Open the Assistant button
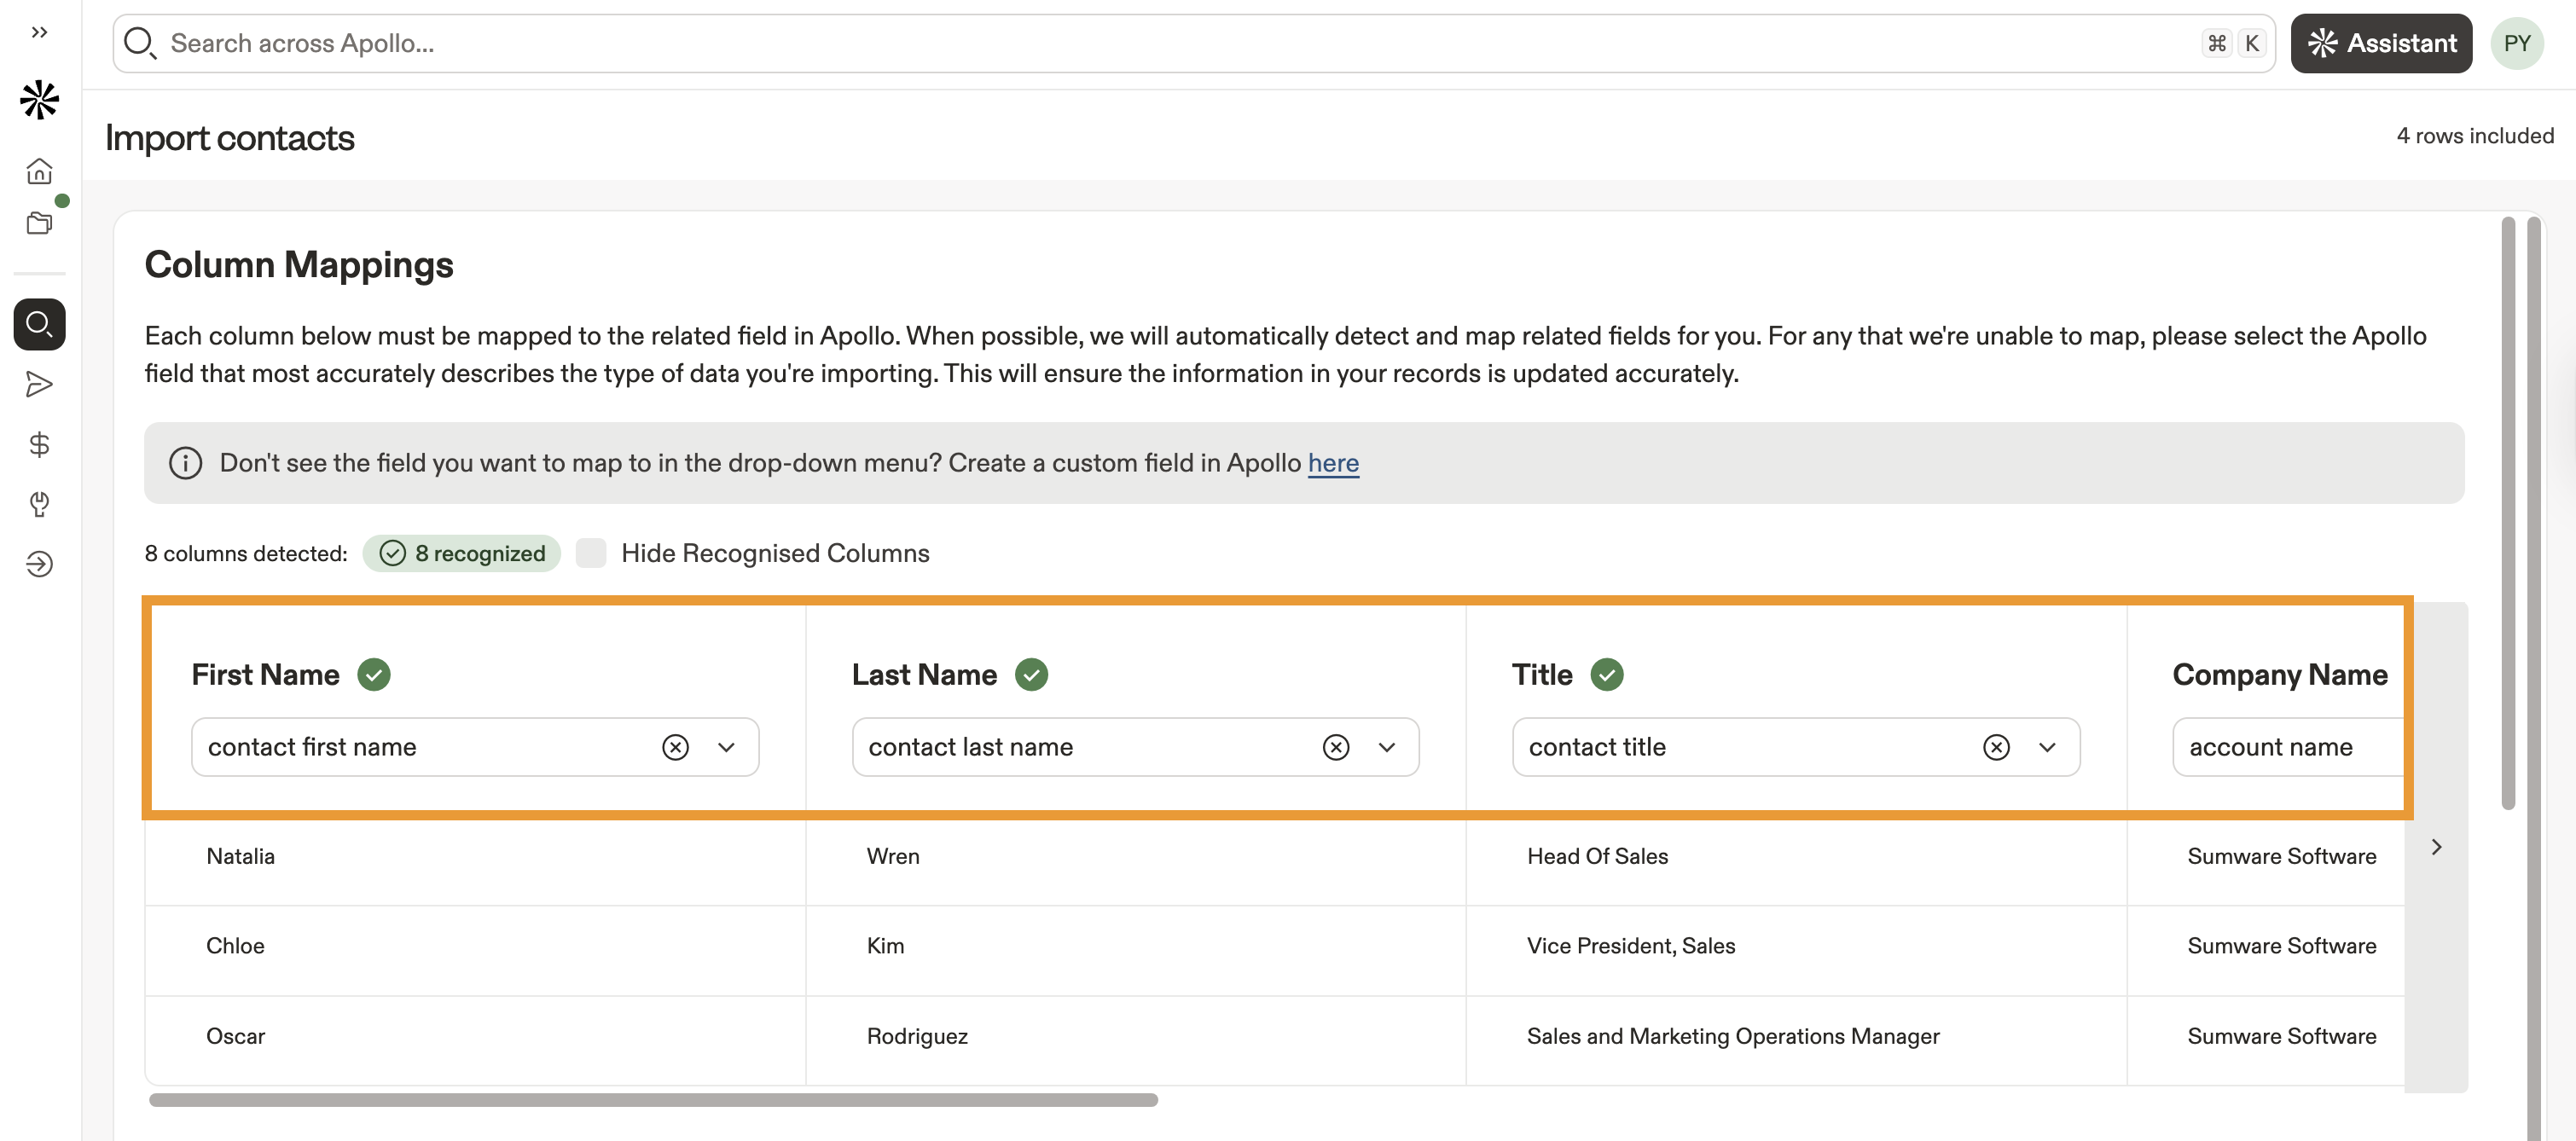Viewport: 2576px width, 1141px height. coord(2380,43)
